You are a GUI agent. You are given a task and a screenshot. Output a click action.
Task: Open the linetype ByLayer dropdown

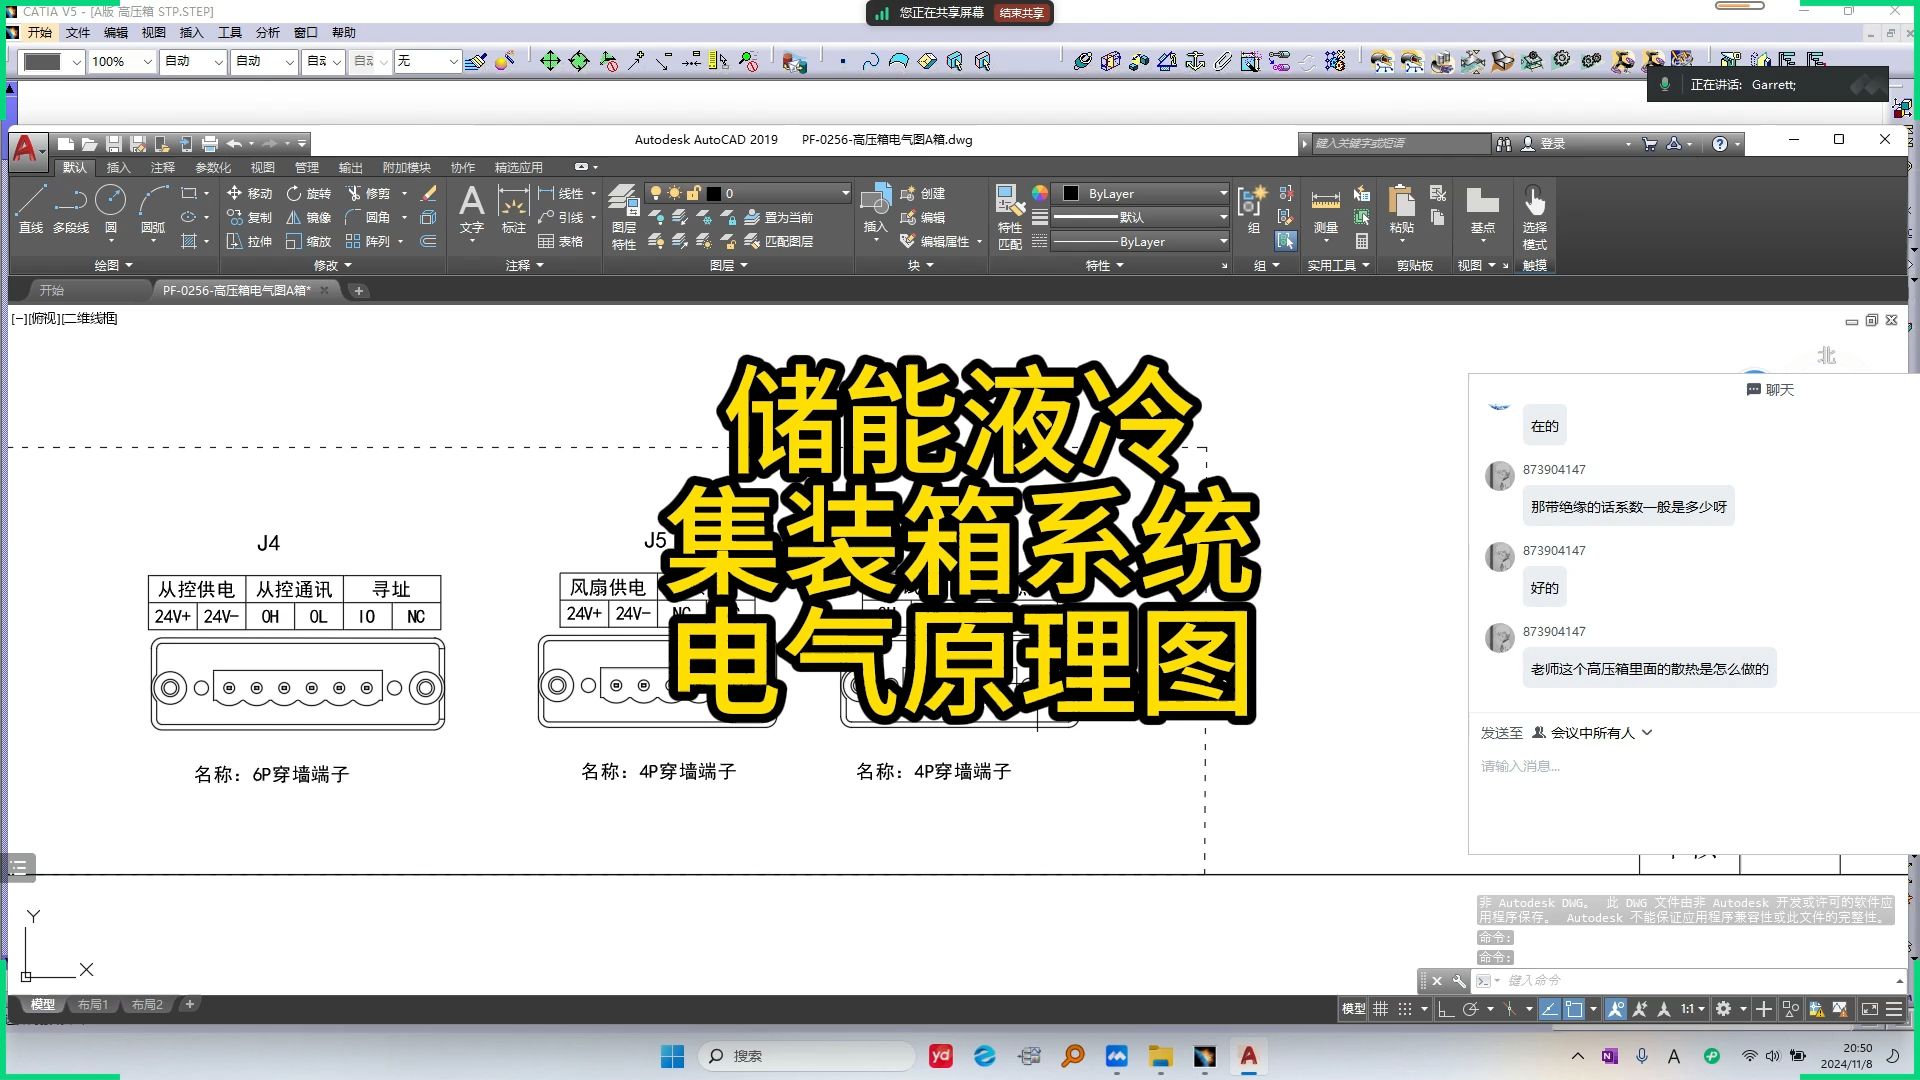(1222, 241)
